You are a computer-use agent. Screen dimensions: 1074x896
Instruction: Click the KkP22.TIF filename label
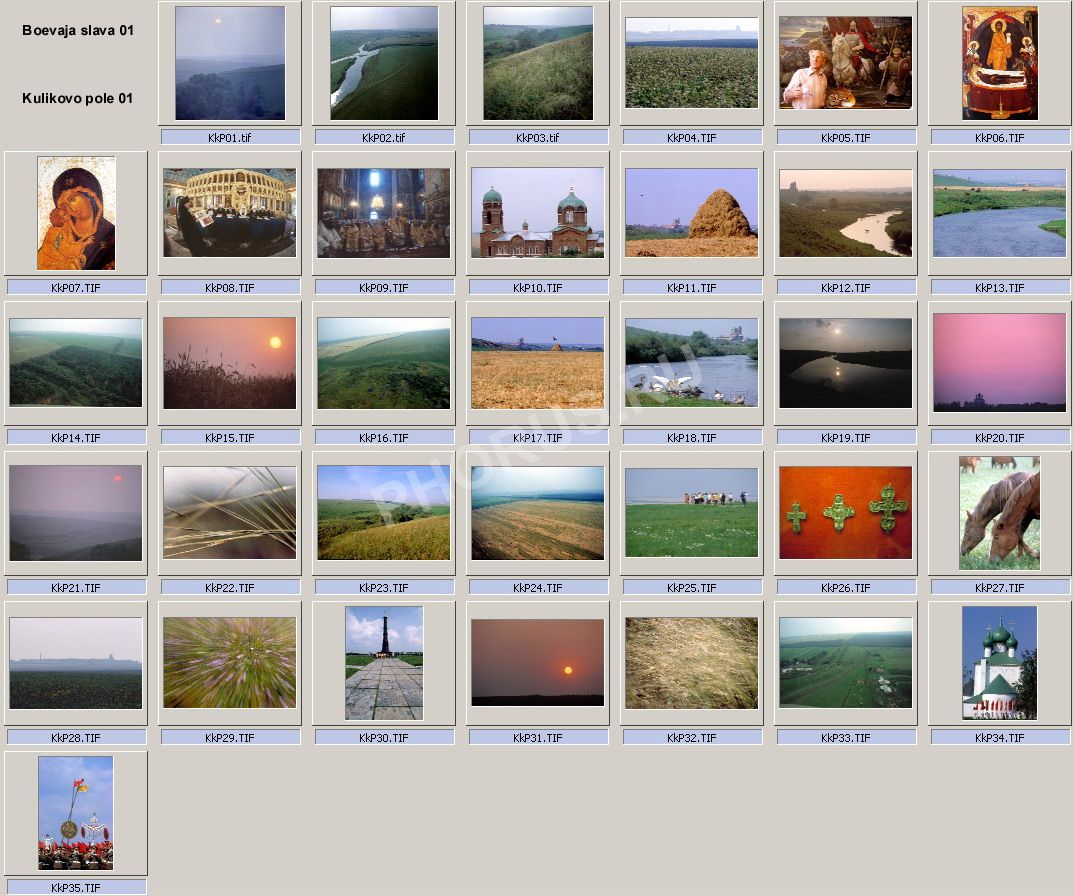[230, 588]
